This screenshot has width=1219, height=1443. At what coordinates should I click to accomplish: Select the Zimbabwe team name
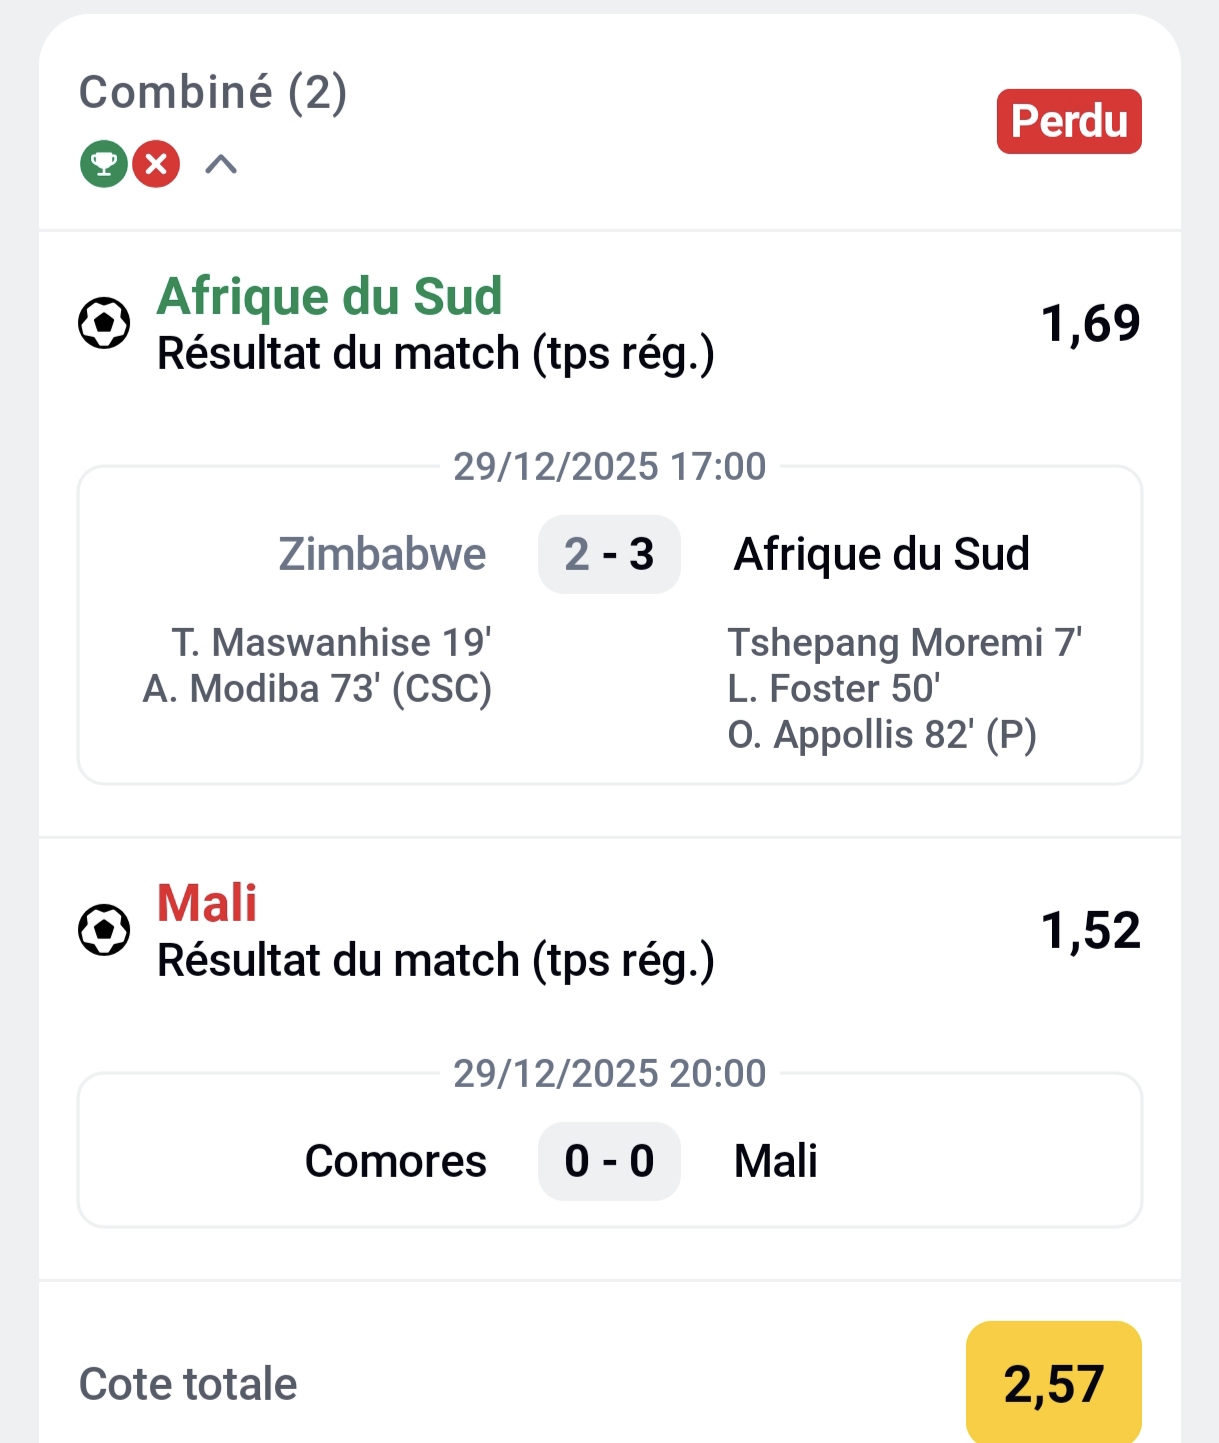point(382,554)
